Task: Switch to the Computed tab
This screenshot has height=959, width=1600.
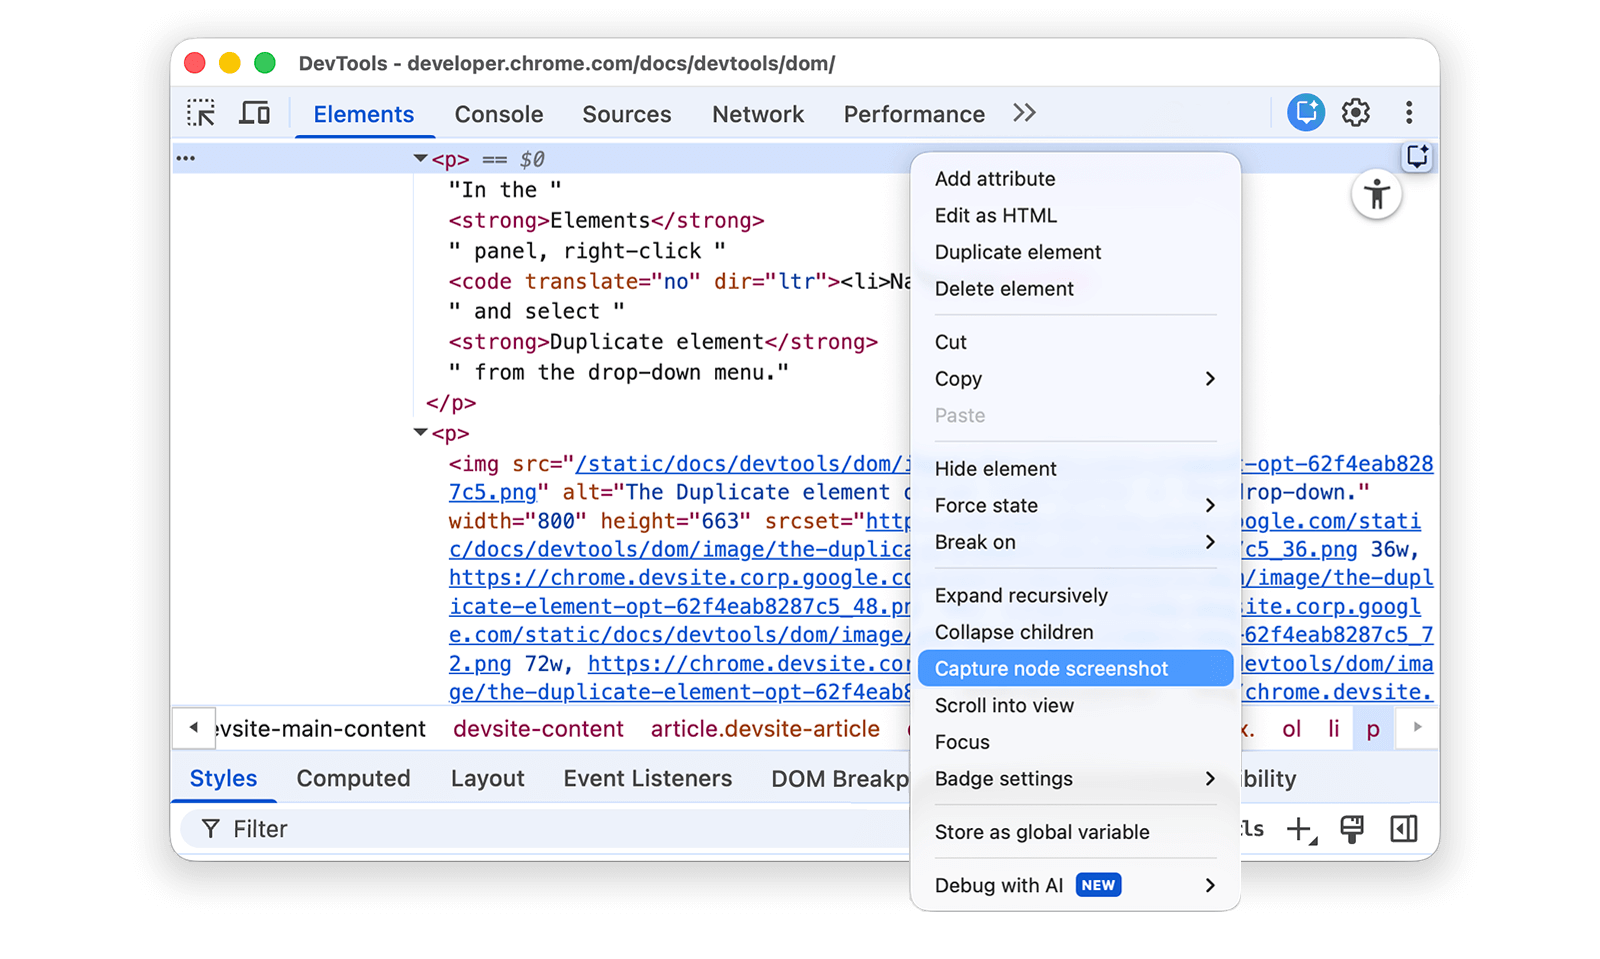Action: pos(353,778)
